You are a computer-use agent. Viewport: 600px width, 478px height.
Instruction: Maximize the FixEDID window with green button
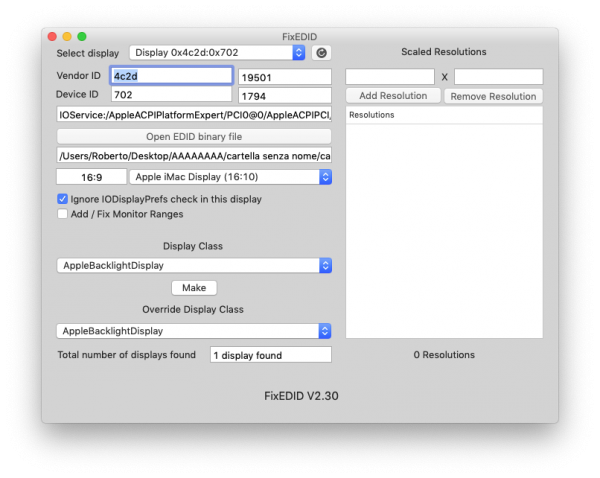(82, 36)
